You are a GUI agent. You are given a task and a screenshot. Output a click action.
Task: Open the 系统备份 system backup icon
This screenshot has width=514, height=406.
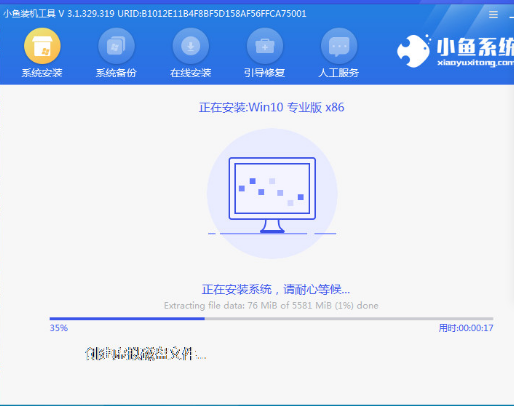tap(116, 46)
